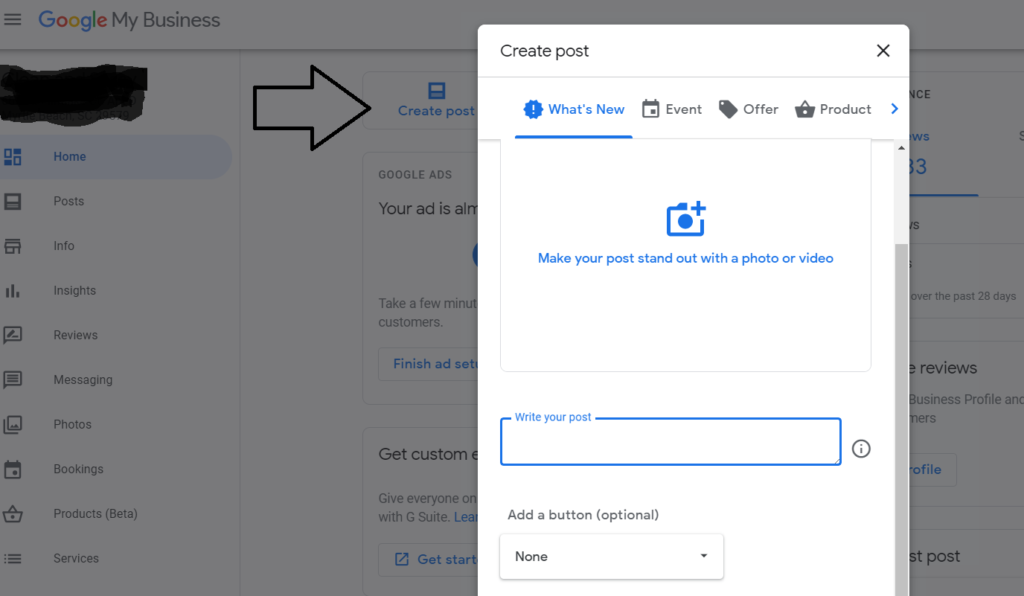Click the Product basket icon in dialog
The width and height of the screenshot is (1024, 596).
(805, 109)
